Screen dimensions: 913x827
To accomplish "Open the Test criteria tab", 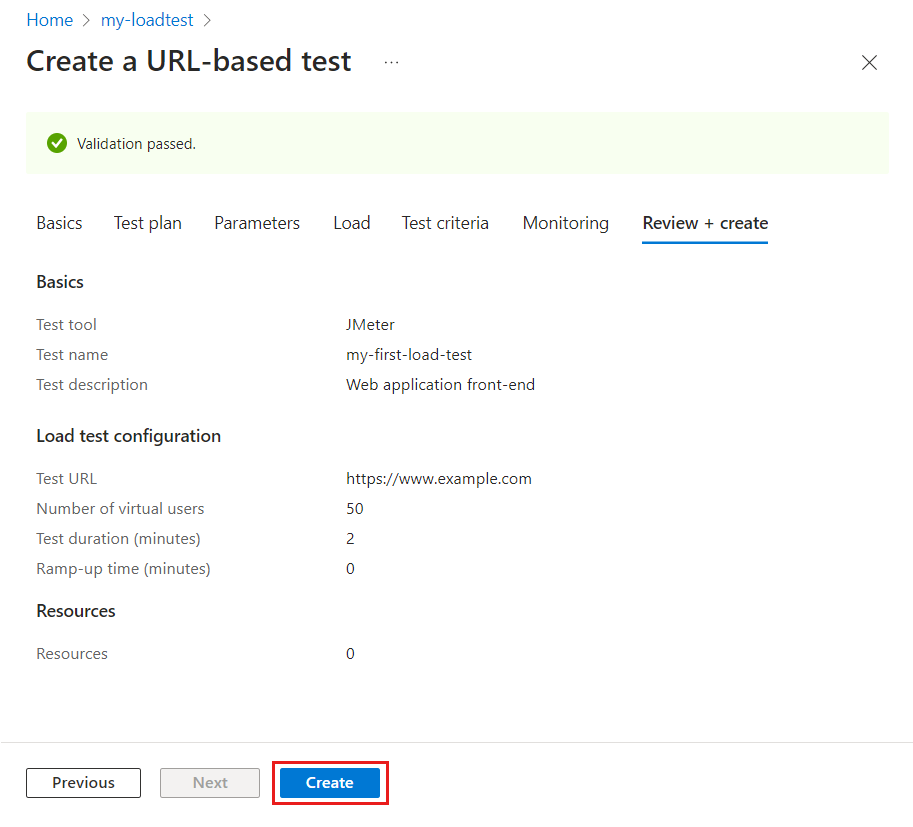I will click(x=445, y=223).
